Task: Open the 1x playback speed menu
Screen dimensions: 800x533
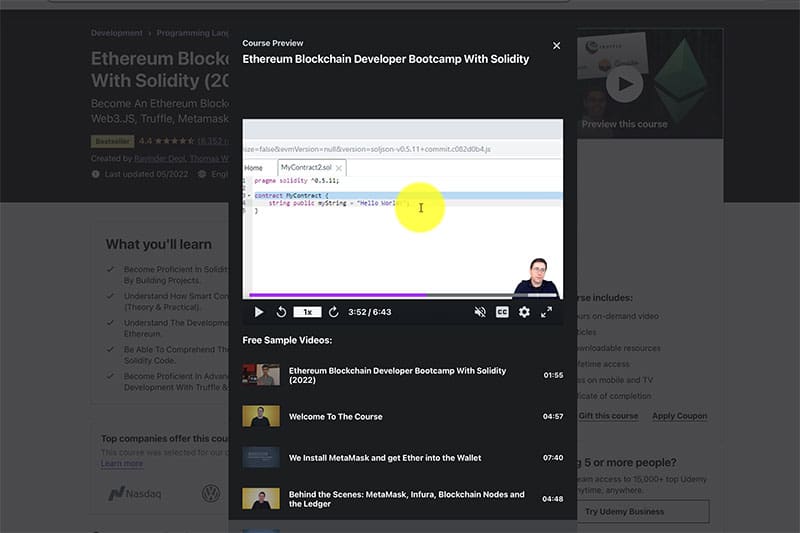Action: [x=307, y=312]
